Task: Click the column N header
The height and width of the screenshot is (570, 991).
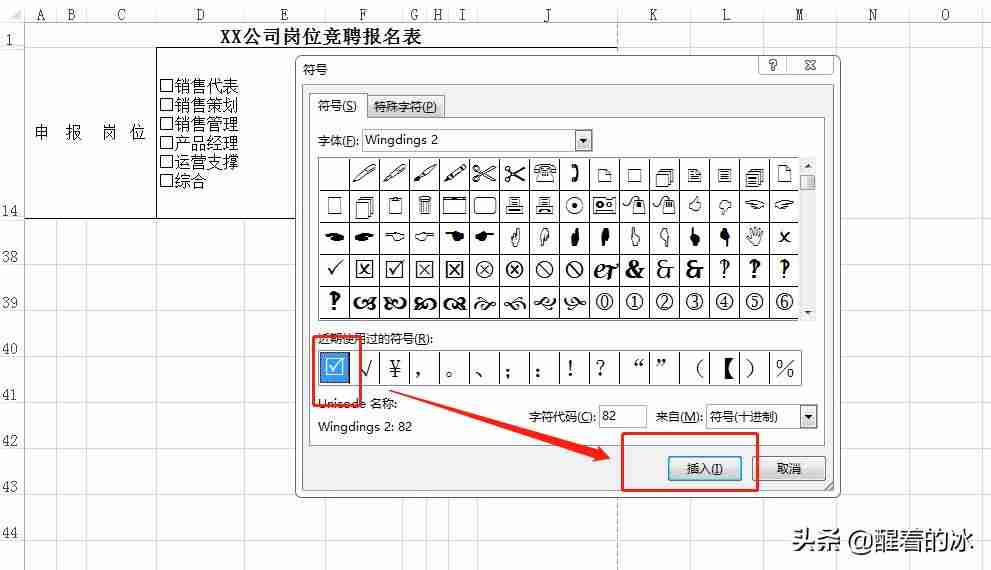Action: point(873,14)
